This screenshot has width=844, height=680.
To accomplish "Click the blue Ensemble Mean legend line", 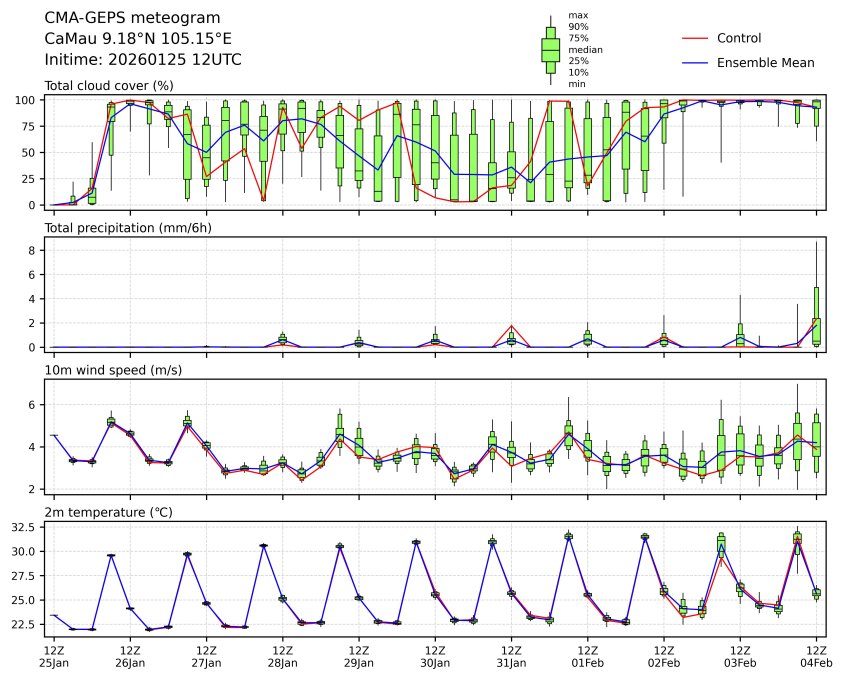I will [x=694, y=62].
